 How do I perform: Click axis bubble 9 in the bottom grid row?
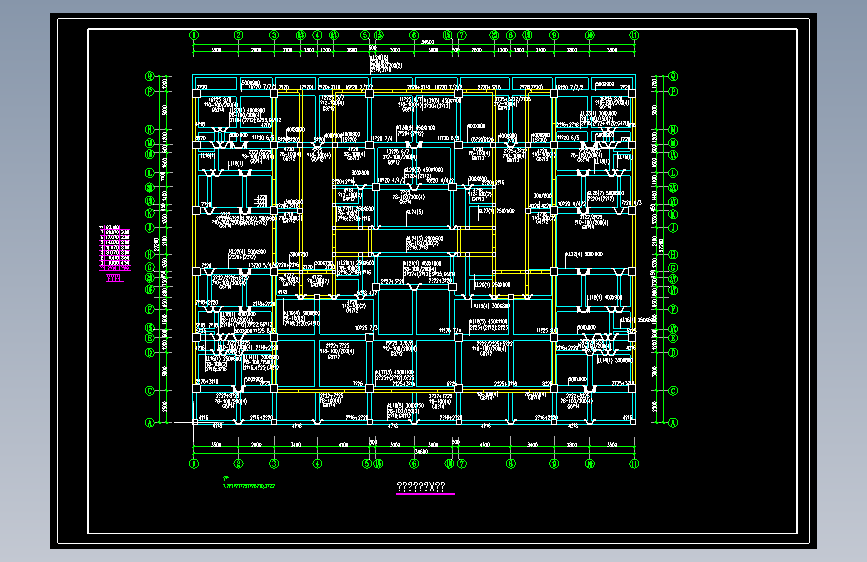click(554, 464)
